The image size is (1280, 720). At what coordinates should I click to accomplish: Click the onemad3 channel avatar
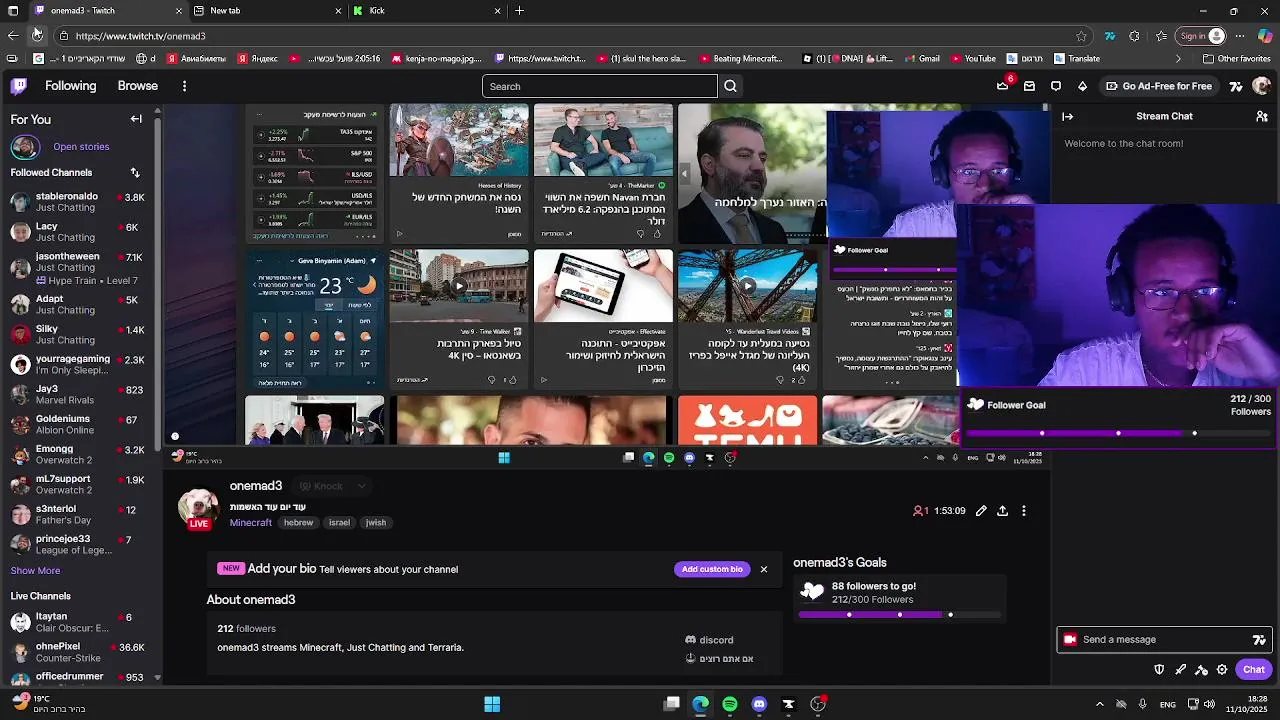click(x=198, y=506)
